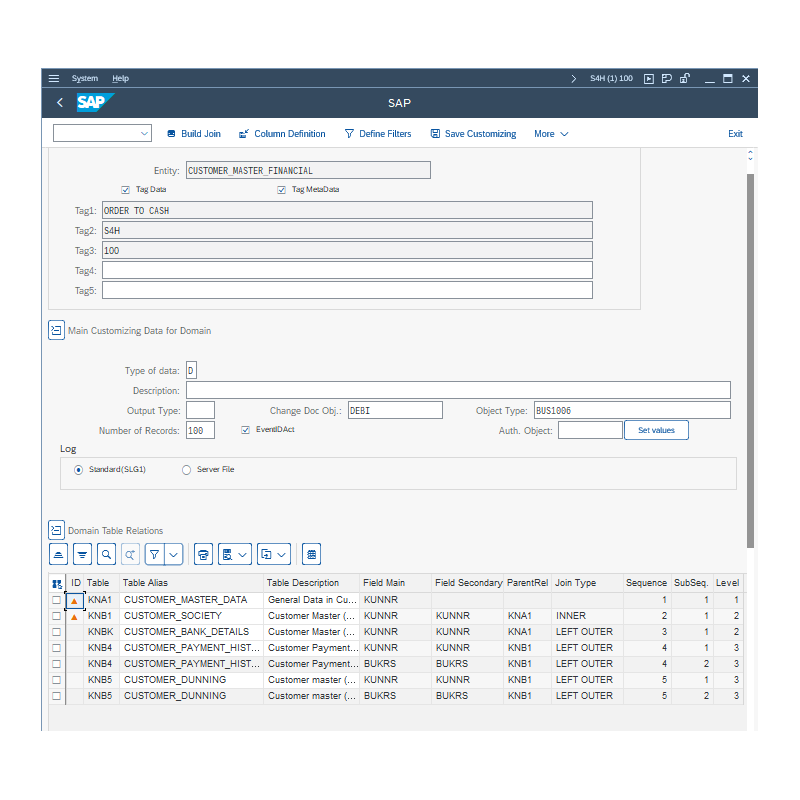Click into the Tag4 input field
This screenshot has height=800, width=800.
[347, 270]
